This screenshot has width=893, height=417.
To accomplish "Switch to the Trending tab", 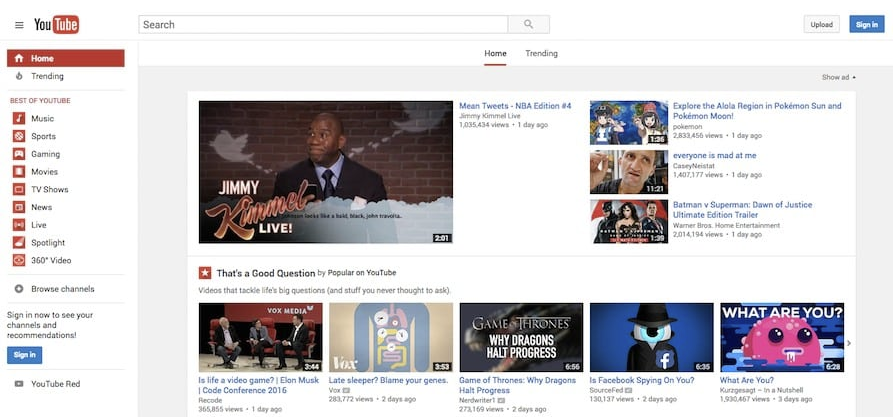I will pos(541,54).
